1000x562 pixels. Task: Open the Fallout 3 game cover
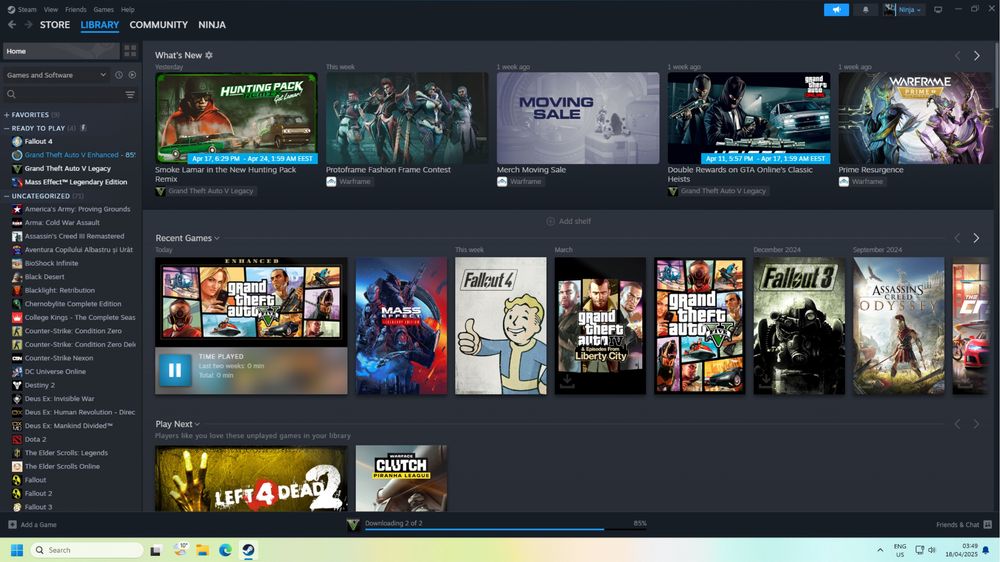coord(799,326)
